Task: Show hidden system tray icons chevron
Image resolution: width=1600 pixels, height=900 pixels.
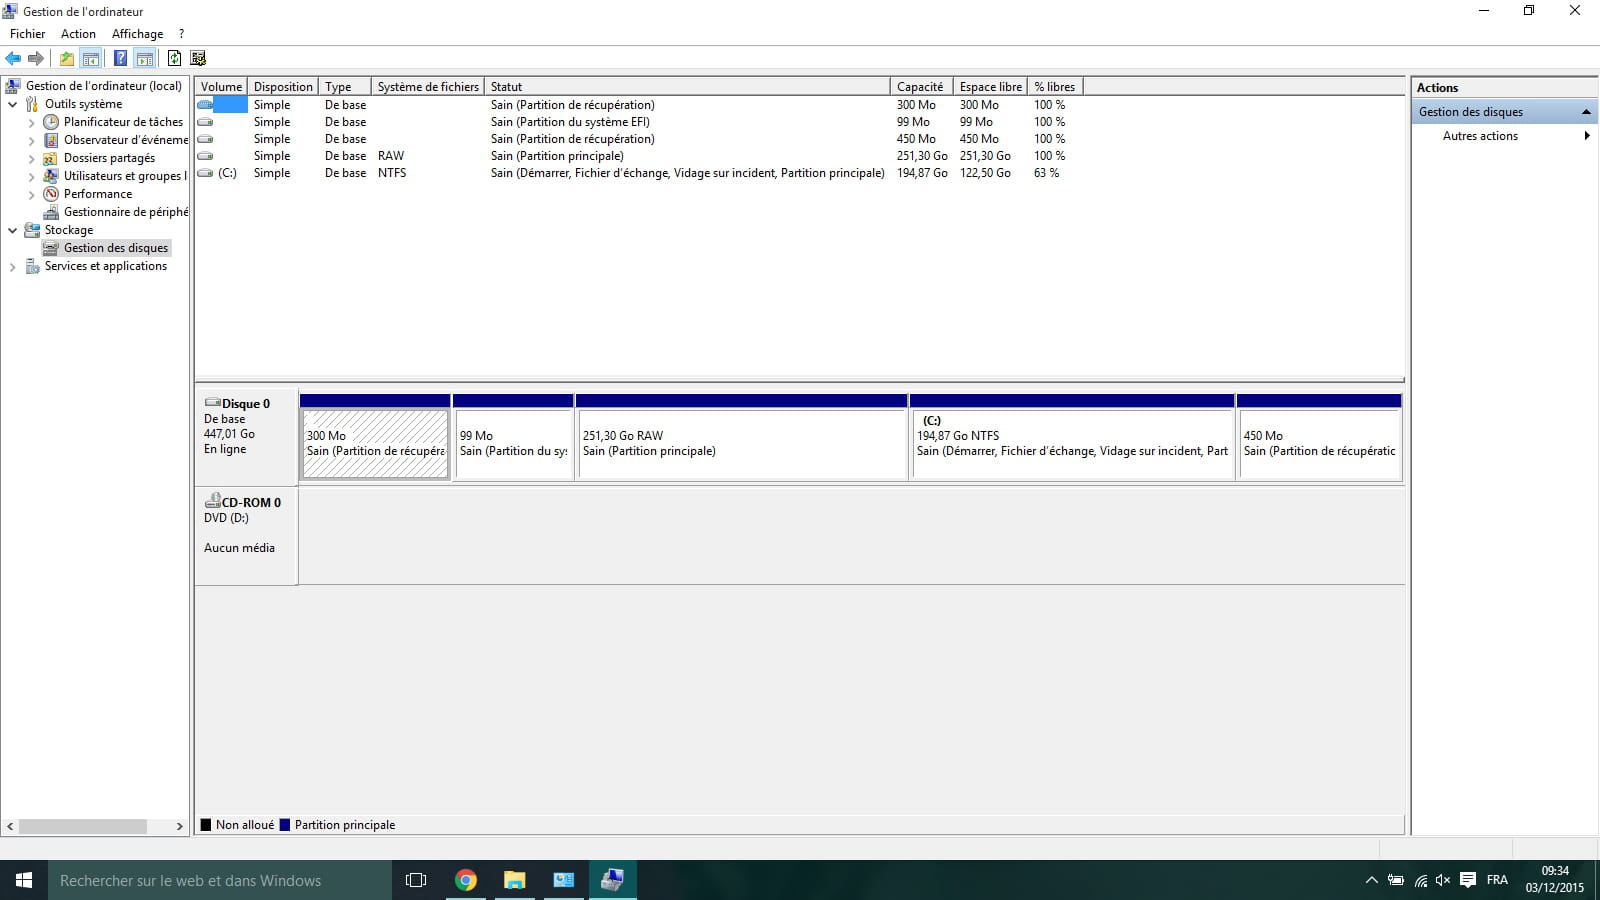Action: (x=1371, y=880)
